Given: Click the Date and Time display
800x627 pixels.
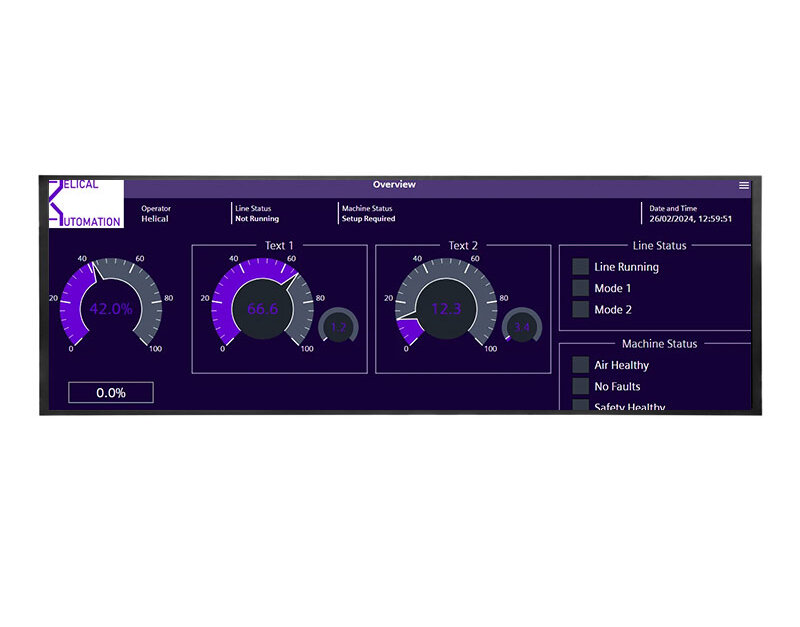Looking at the screenshot, I should [x=690, y=213].
